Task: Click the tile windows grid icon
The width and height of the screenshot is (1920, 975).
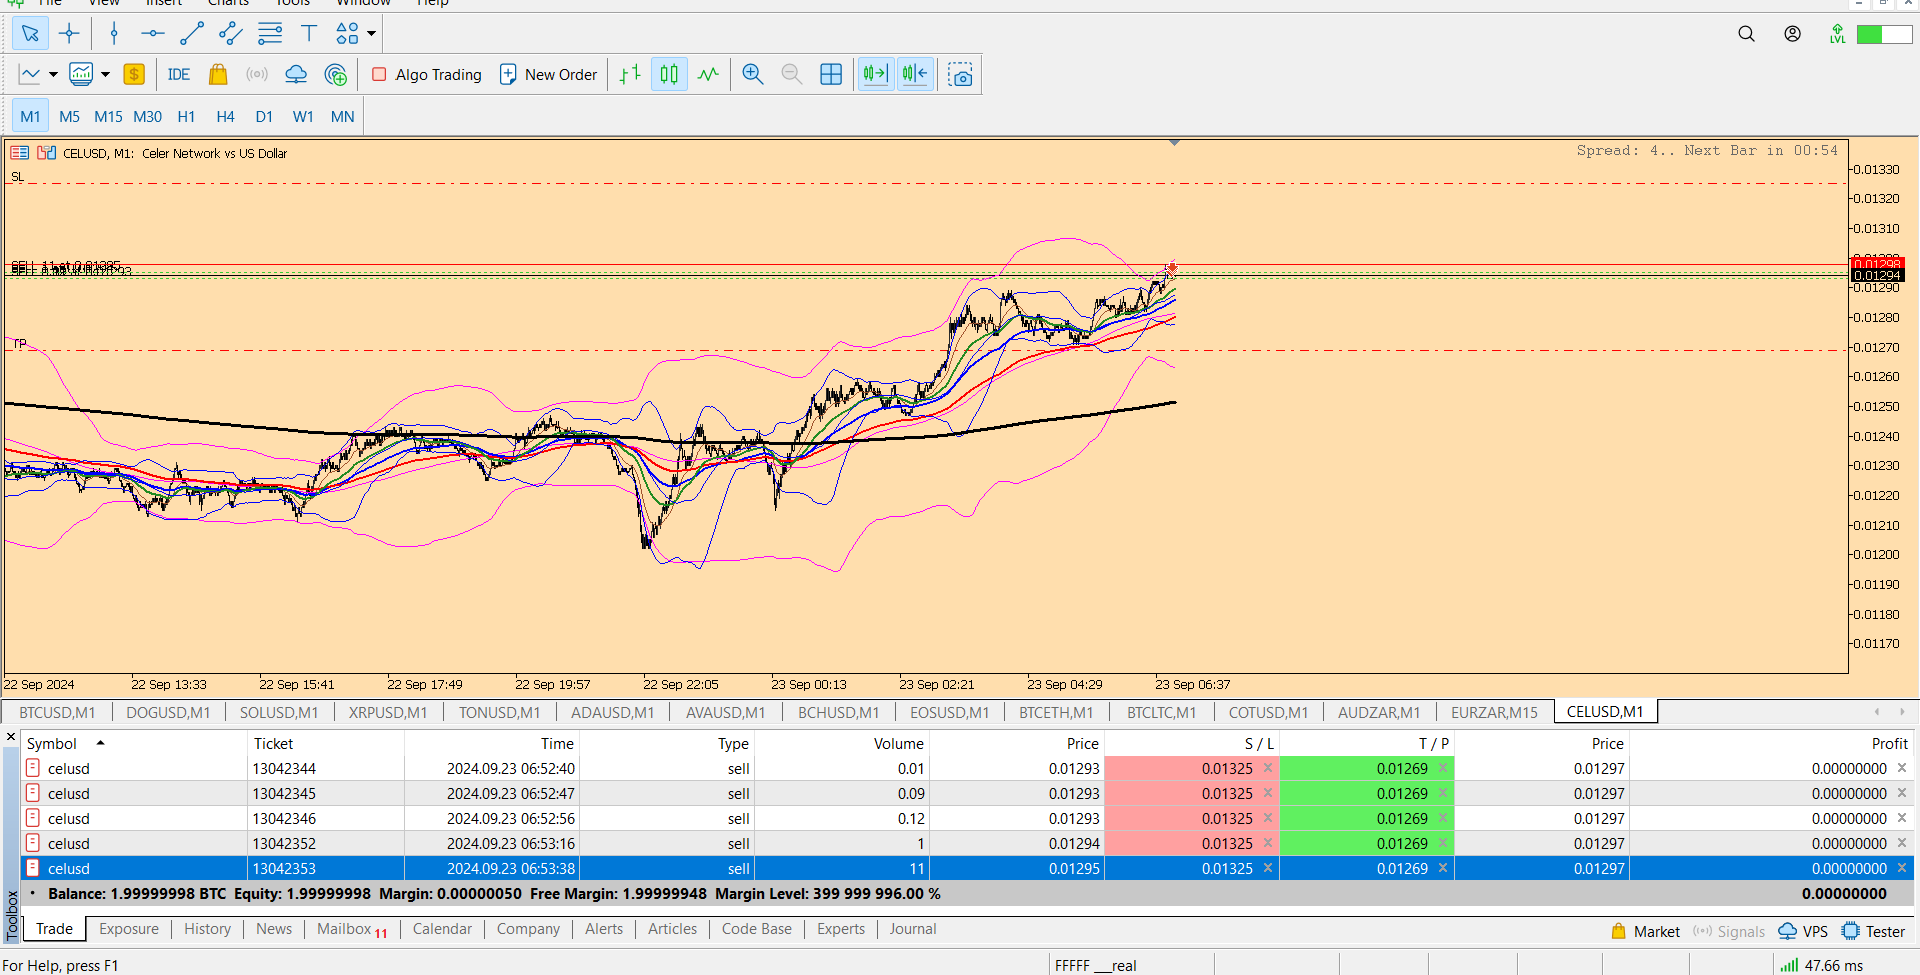Action: tap(830, 75)
